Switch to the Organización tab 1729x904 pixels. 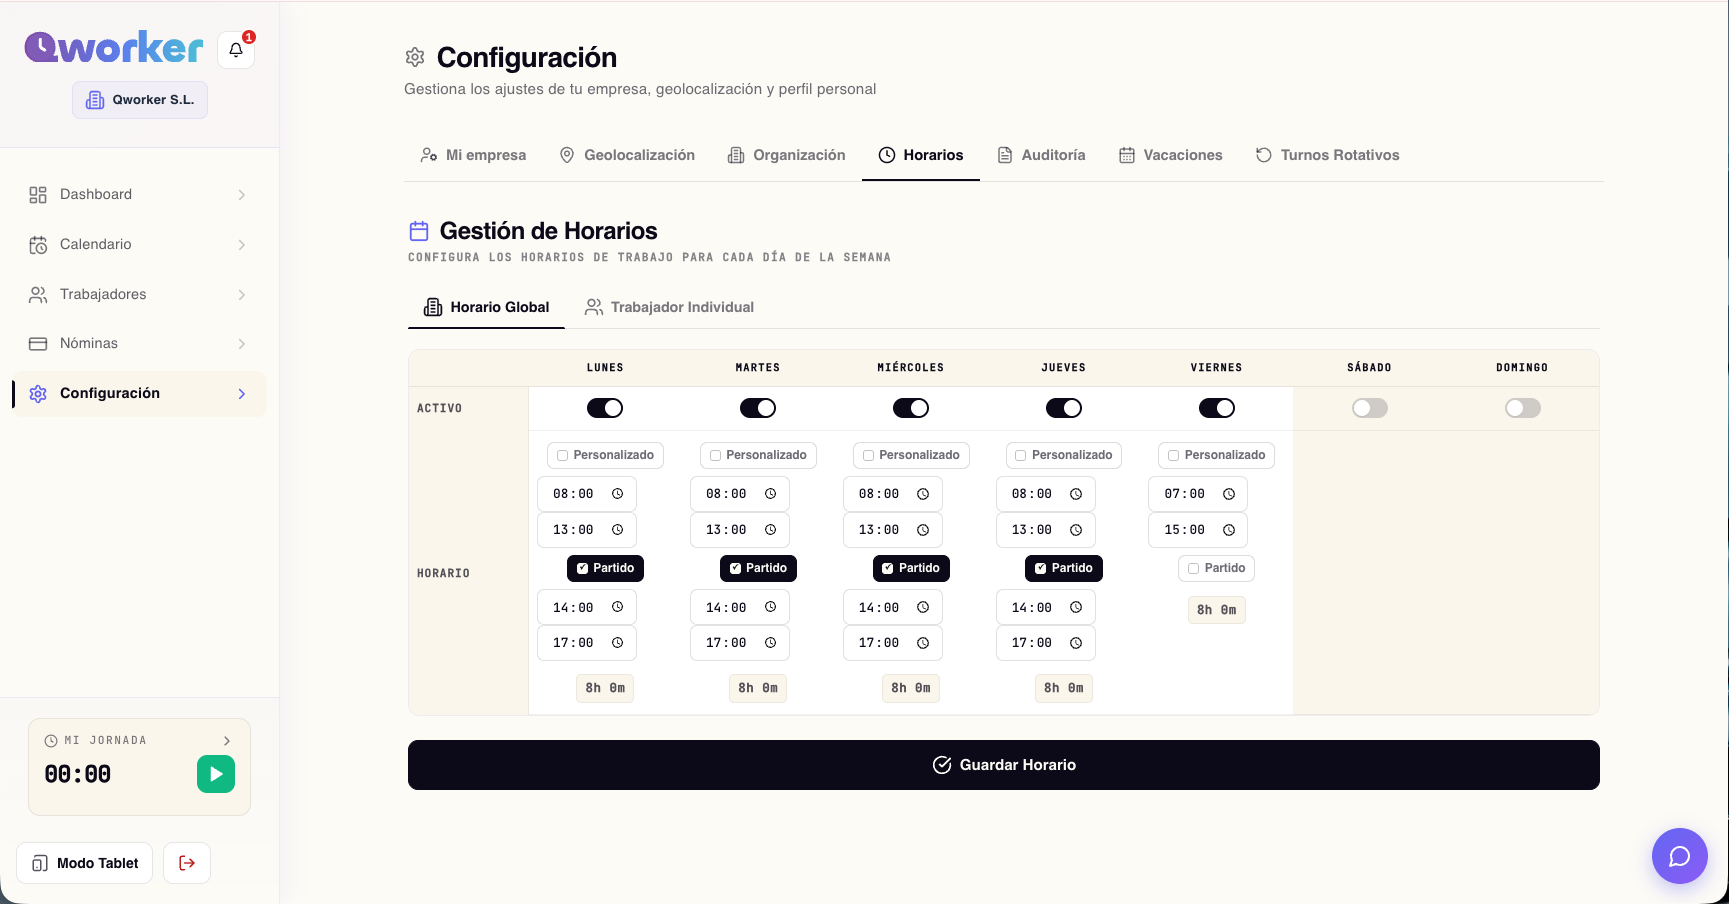tap(787, 155)
